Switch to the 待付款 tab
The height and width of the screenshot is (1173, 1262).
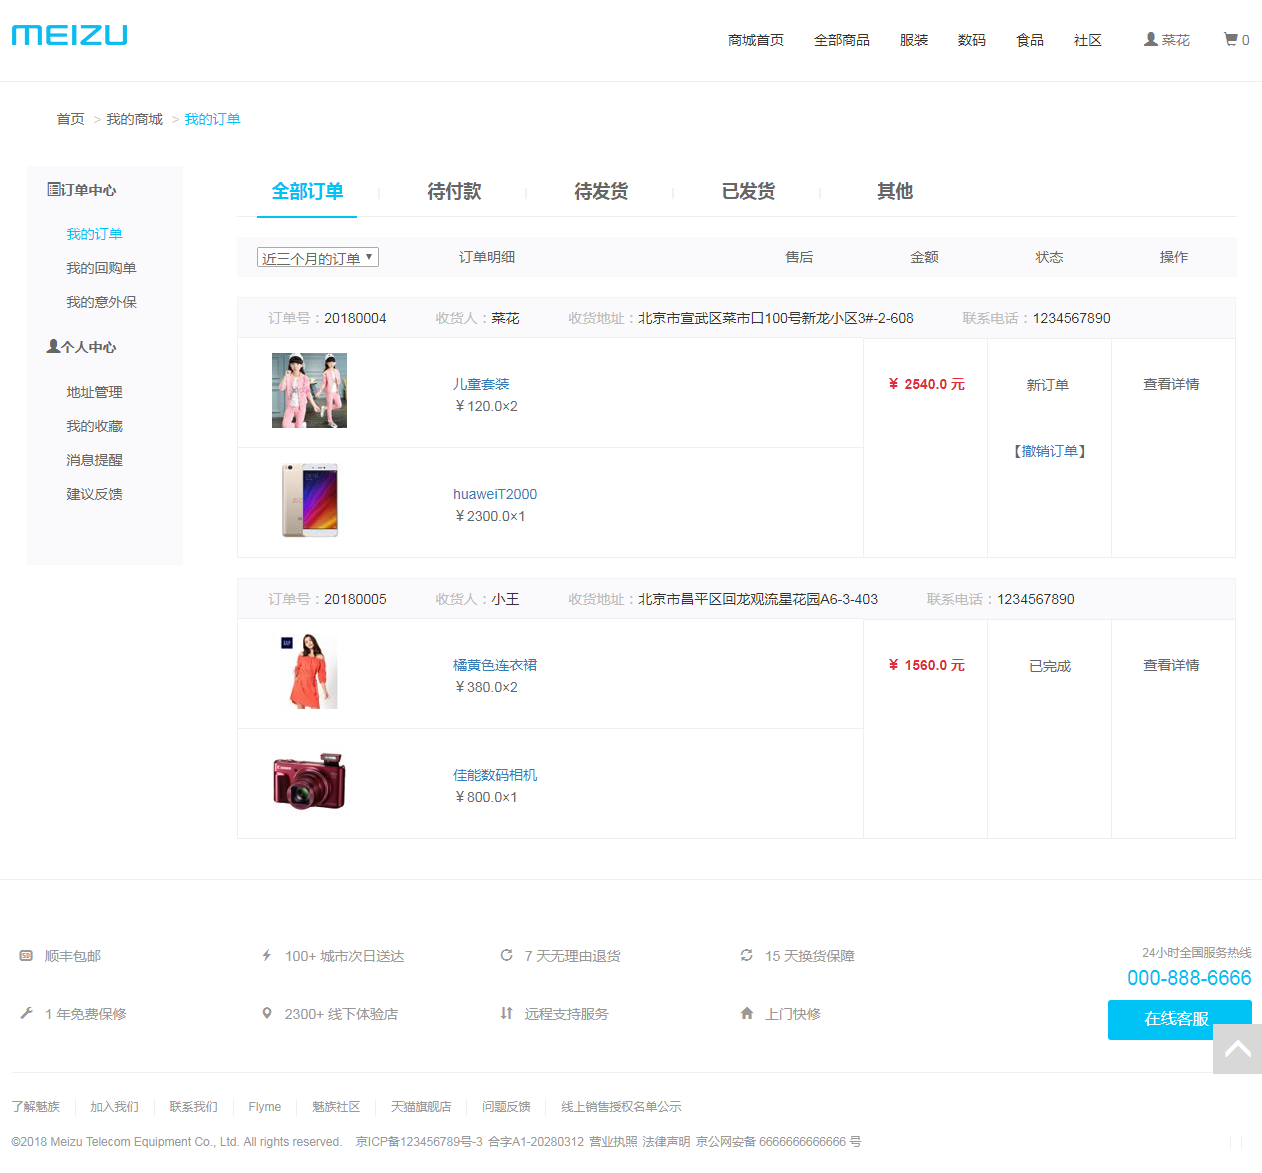coord(454,191)
